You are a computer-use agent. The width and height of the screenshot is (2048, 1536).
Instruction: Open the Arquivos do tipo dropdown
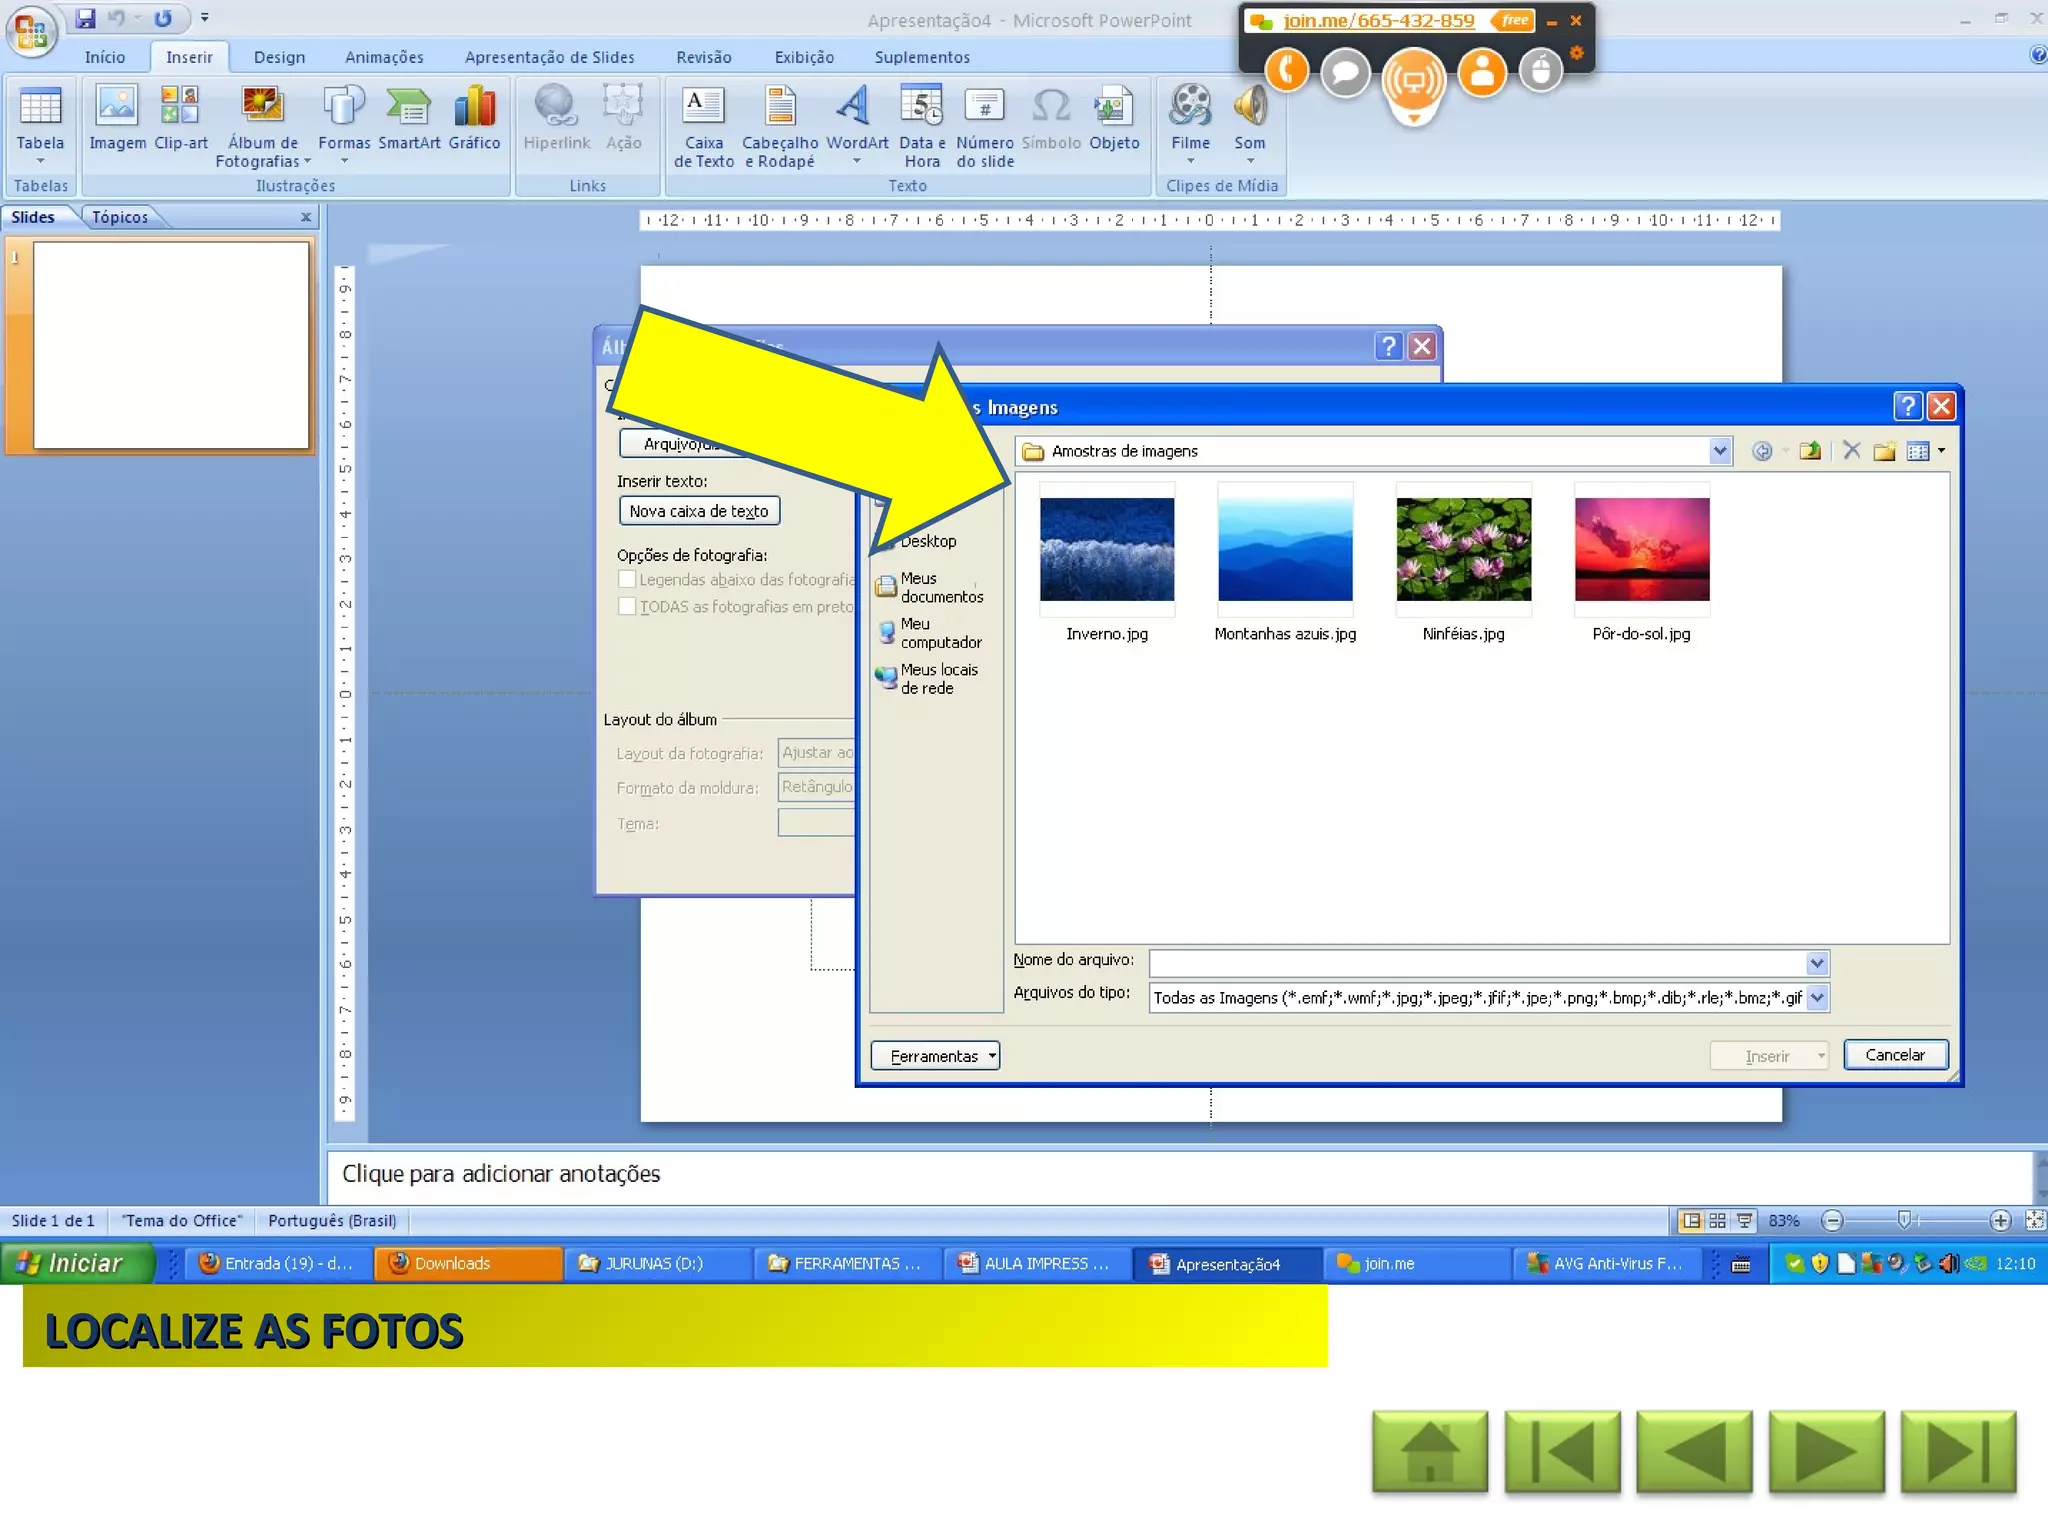coord(1817,997)
